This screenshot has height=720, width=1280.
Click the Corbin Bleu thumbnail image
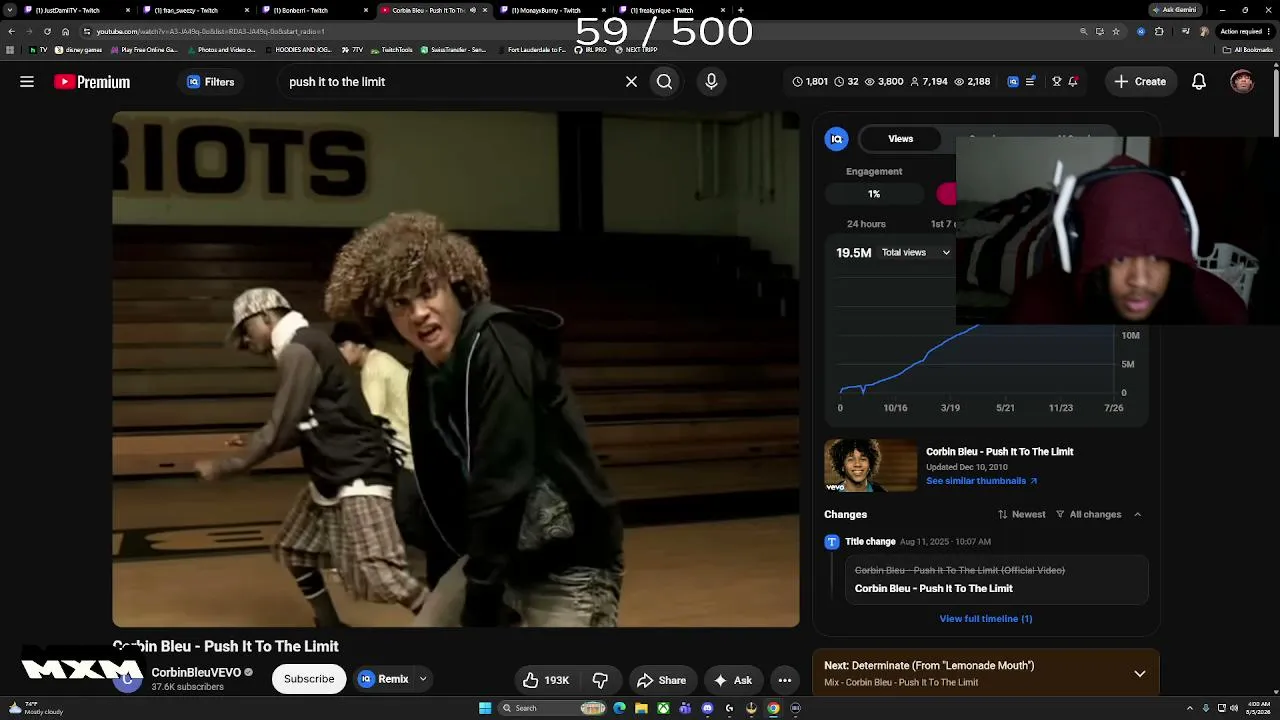pos(870,466)
